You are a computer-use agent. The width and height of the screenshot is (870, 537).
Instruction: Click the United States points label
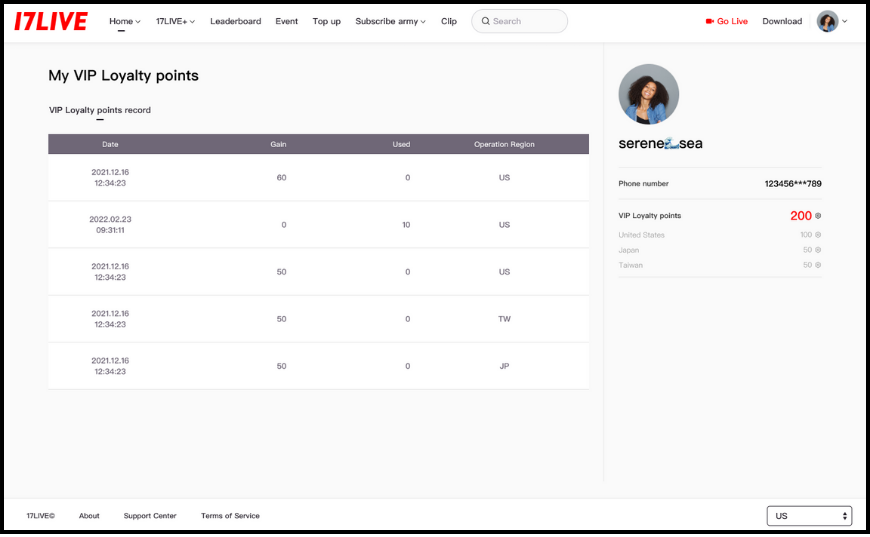pyautogui.click(x=641, y=235)
